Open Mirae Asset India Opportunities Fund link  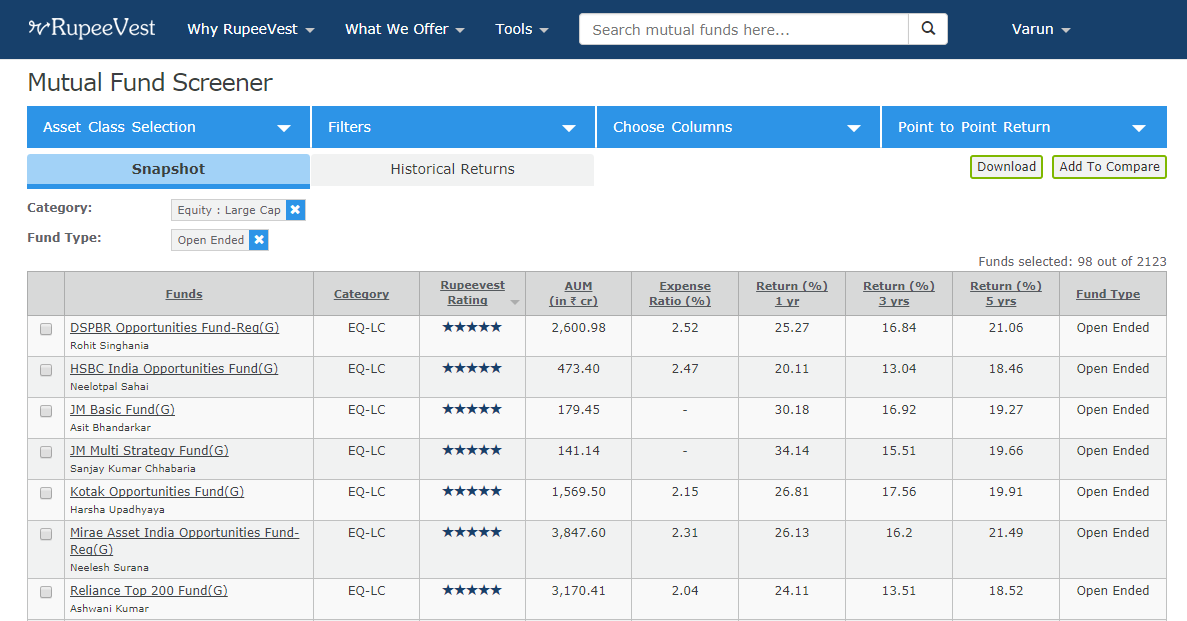tap(185, 541)
